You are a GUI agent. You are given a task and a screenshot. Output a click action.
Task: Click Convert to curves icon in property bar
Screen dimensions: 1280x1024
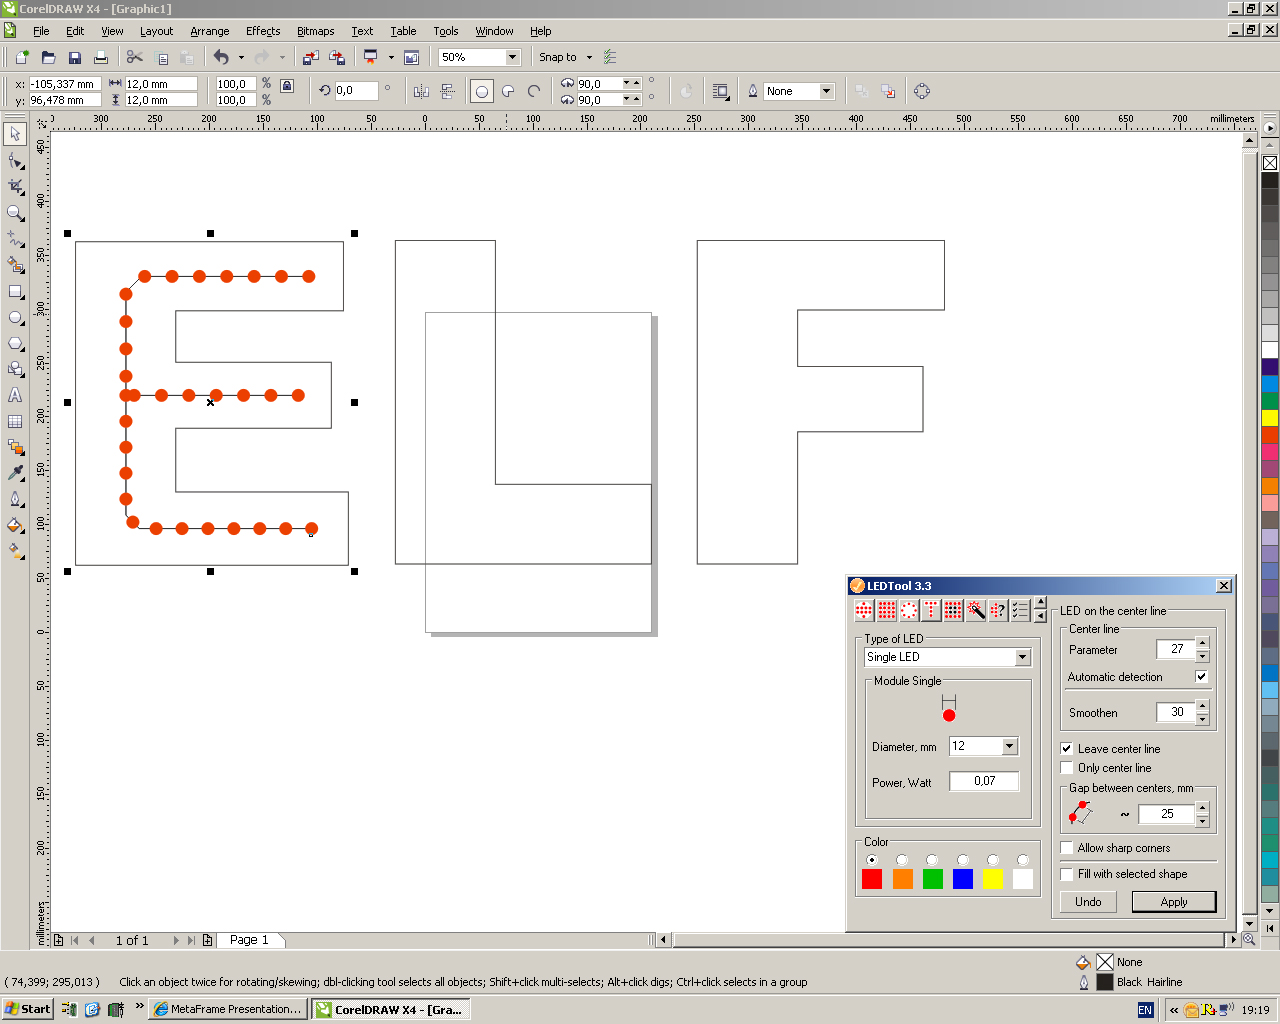[x=922, y=91]
